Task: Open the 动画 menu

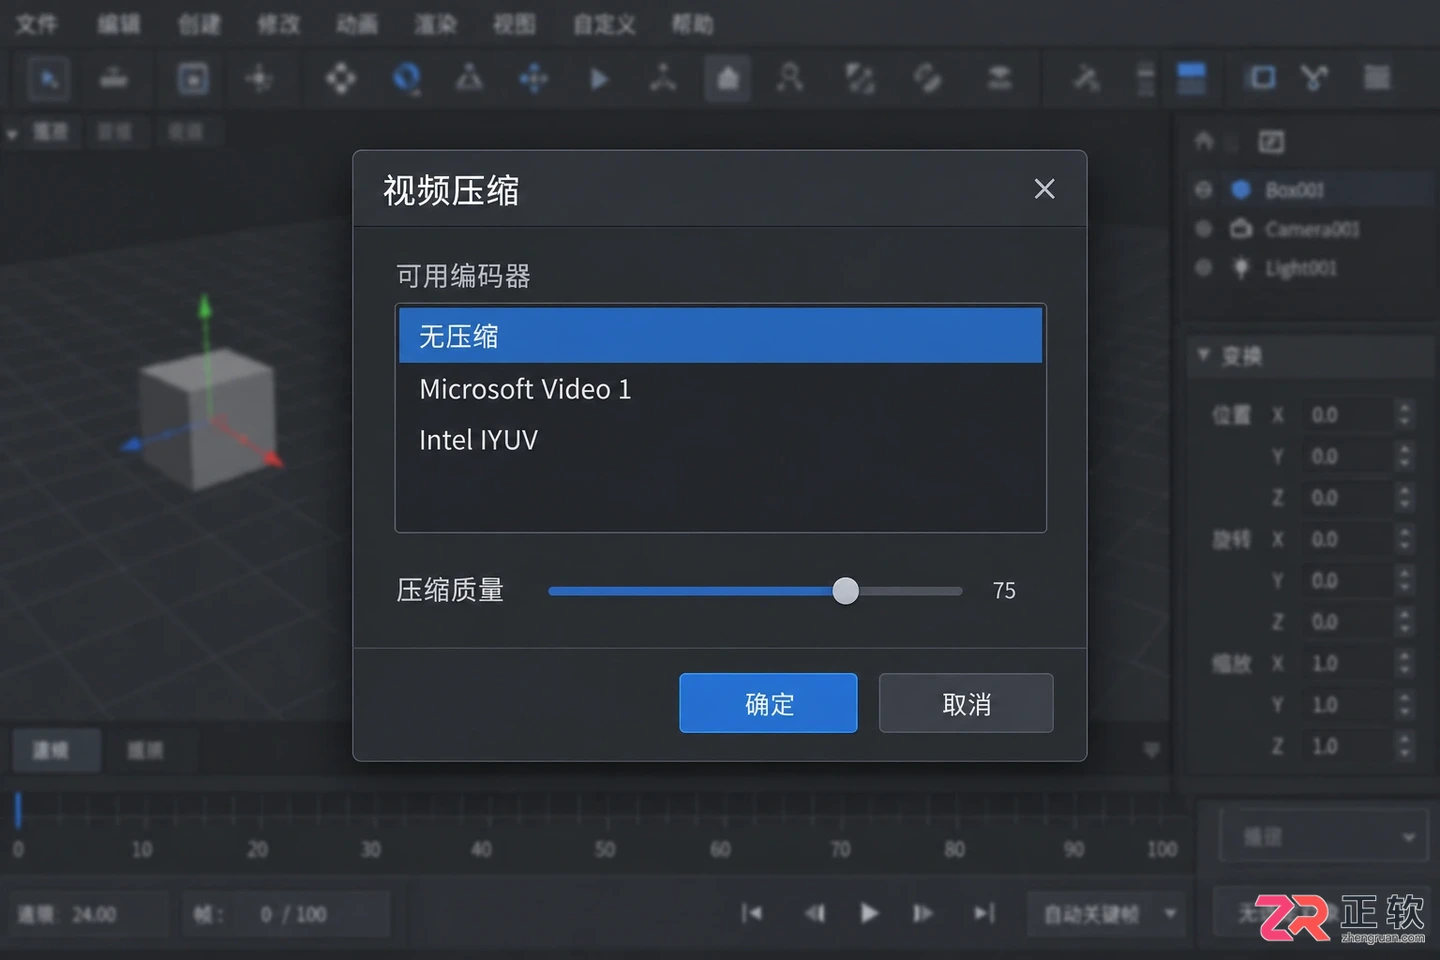Action: click(357, 24)
